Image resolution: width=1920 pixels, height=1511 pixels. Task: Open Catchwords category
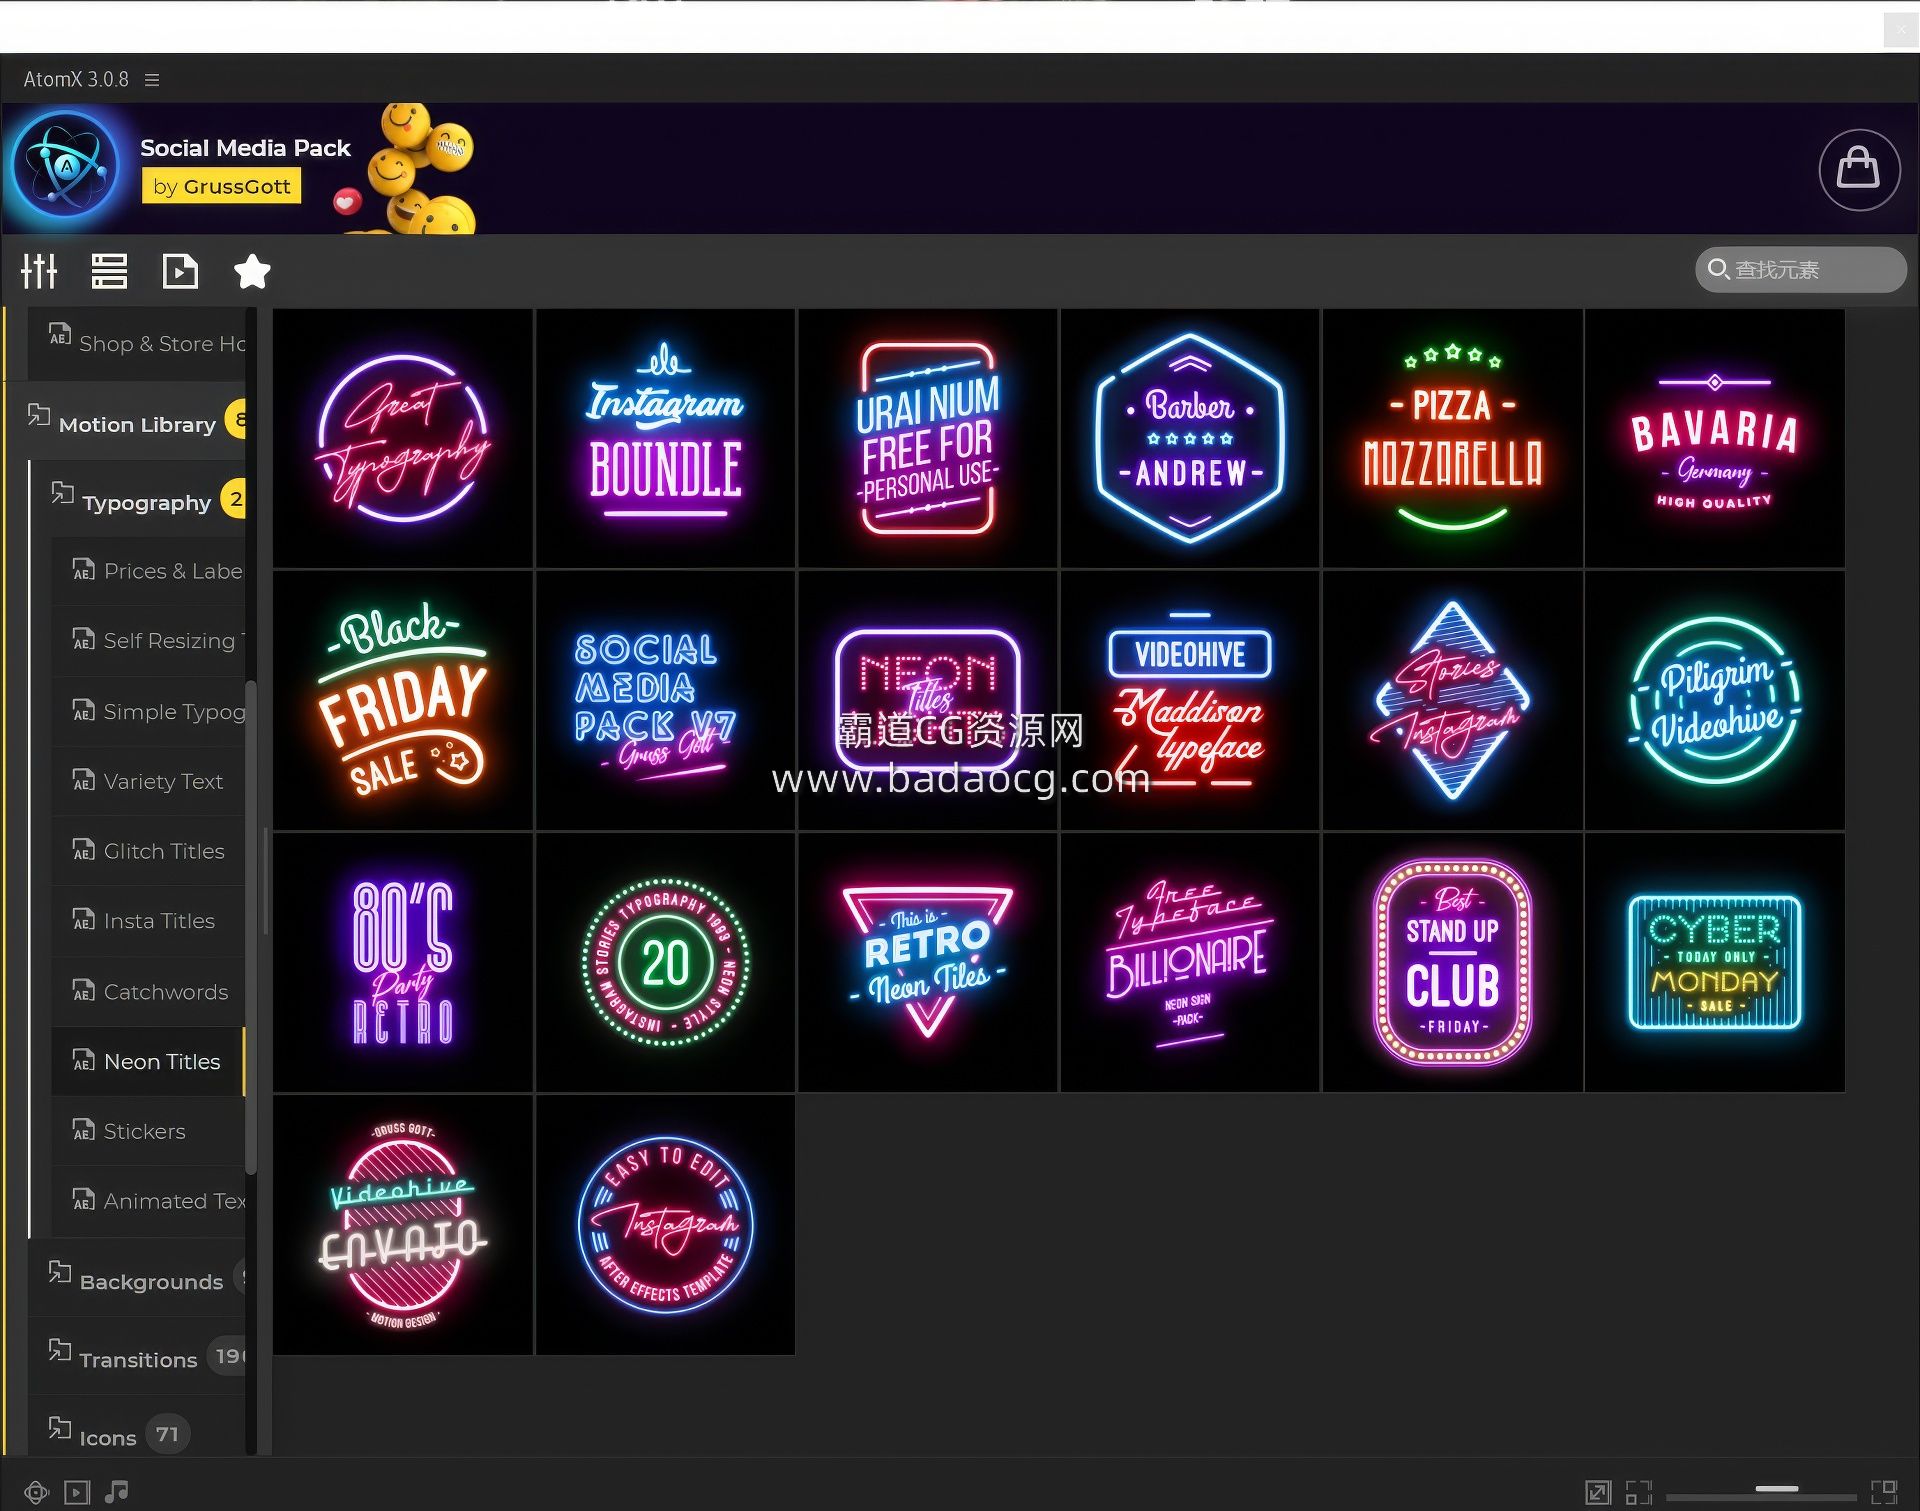coord(148,992)
